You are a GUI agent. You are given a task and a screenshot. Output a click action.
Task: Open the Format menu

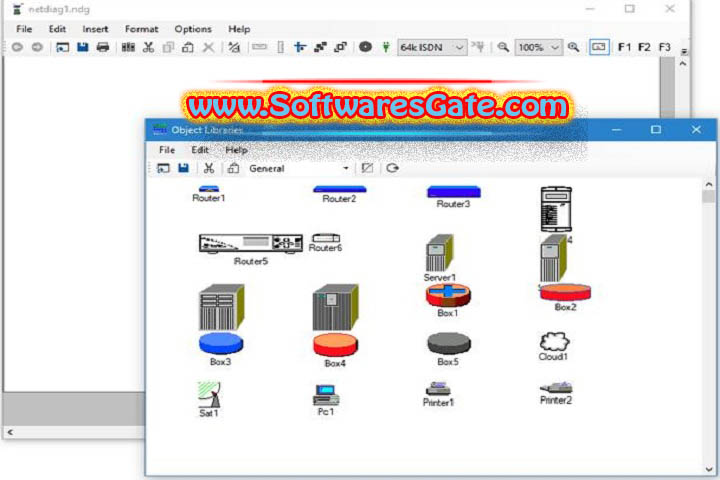pos(141,29)
